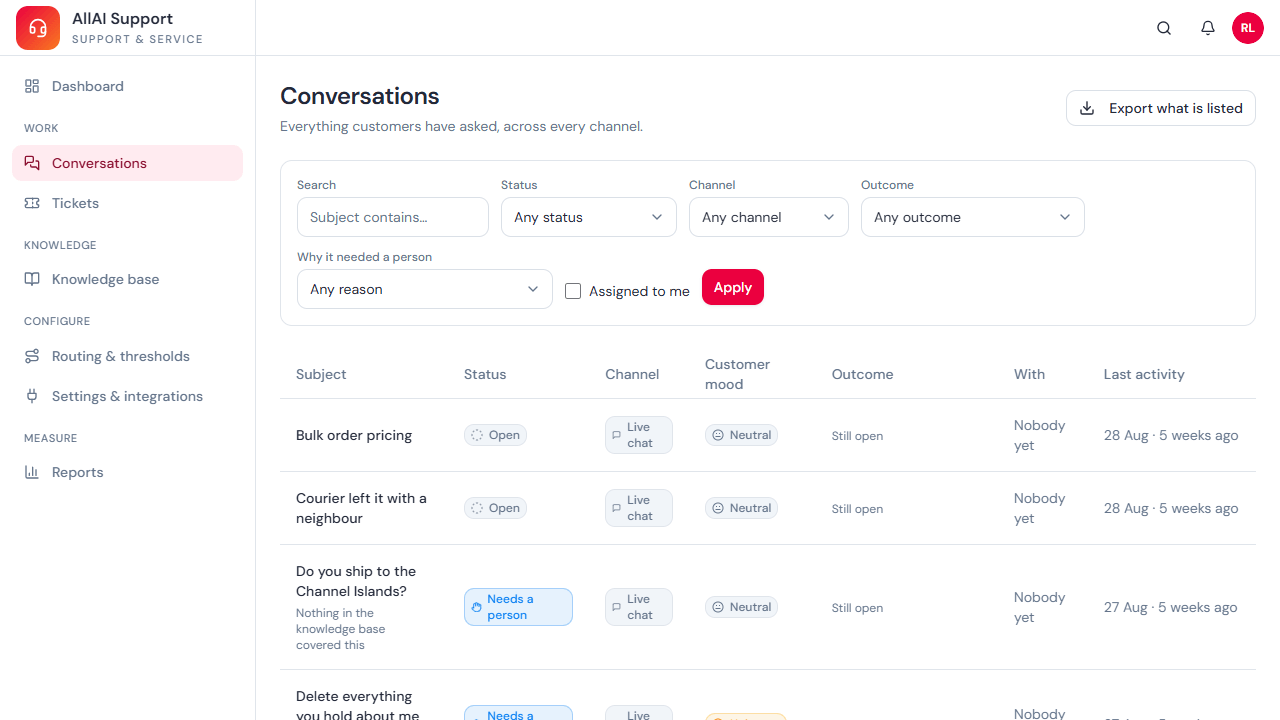Open the Any reason dropdown
Screen dimensions: 1280x720
425,289
